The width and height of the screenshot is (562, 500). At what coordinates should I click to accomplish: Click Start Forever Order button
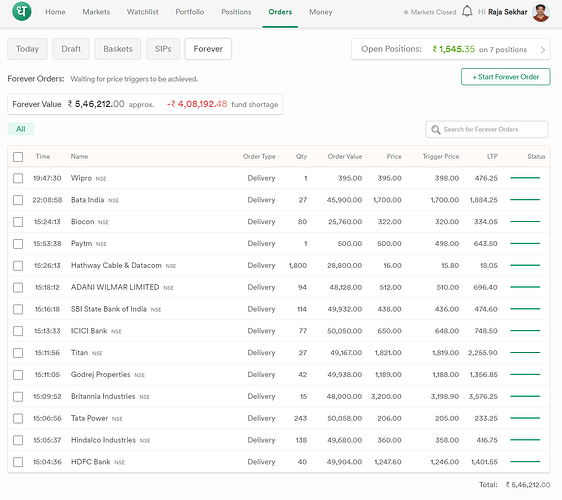pos(505,77)
